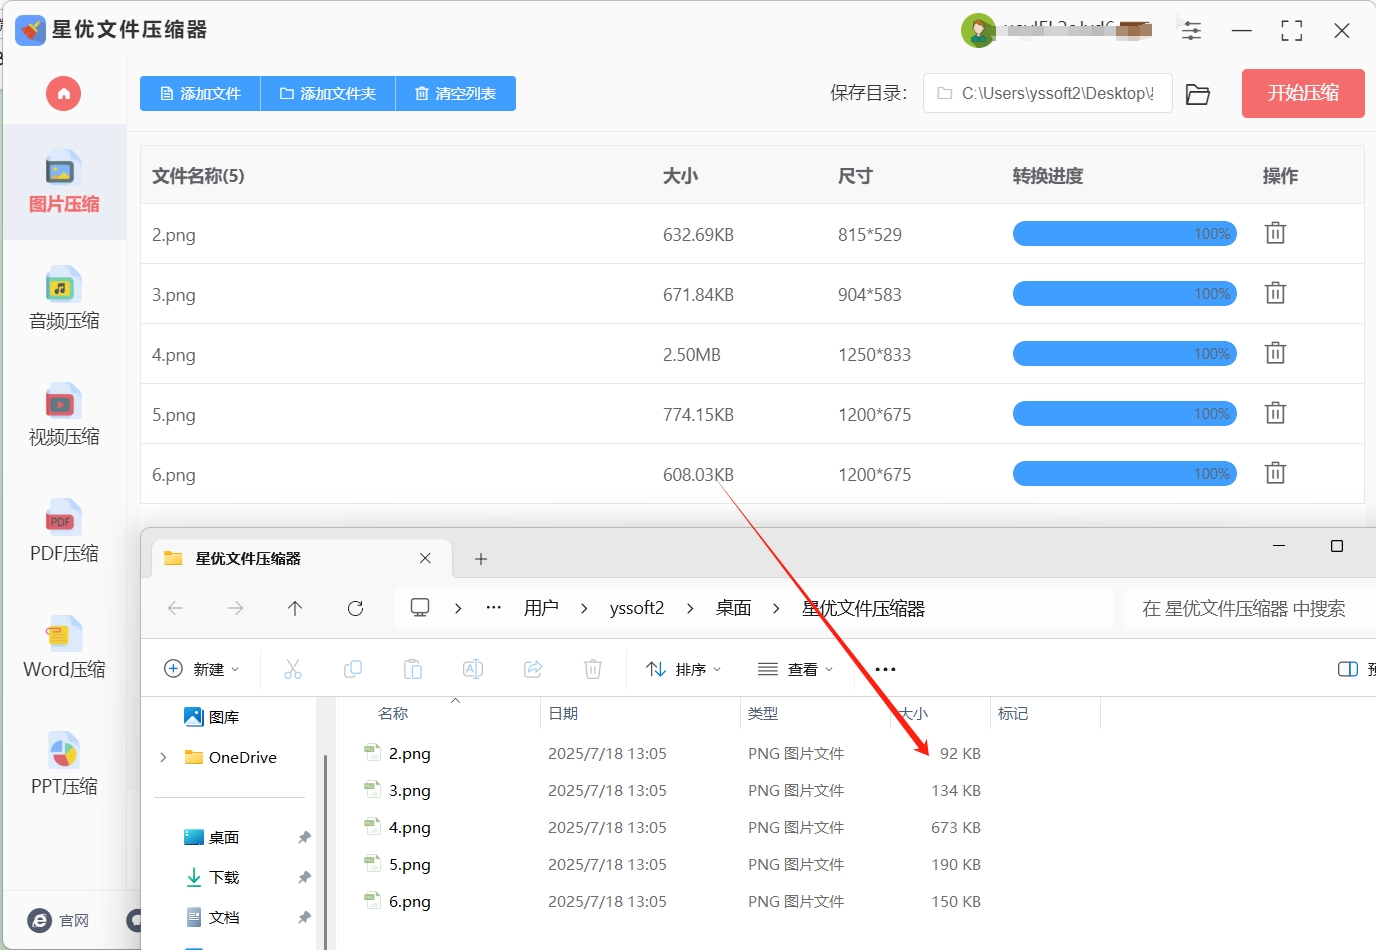Open the 排序 sort dropdown

tap(684, 669)
